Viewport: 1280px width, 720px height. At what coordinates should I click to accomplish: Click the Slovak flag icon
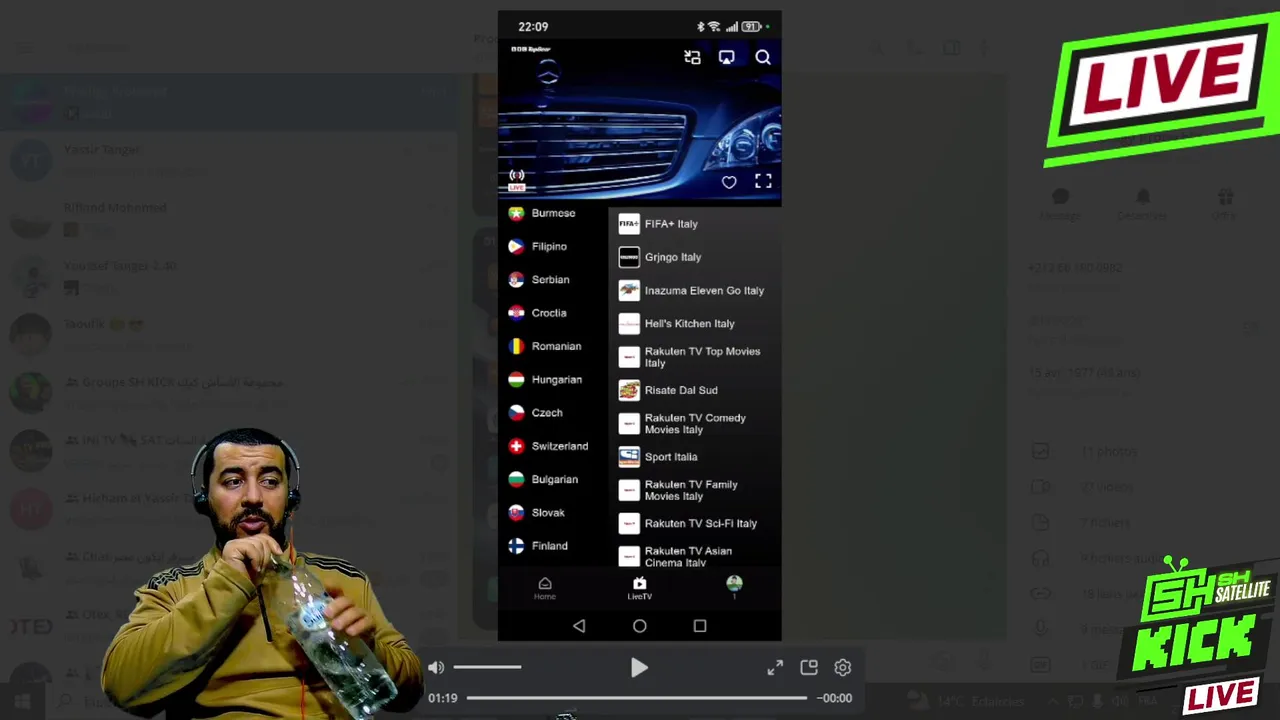coord(516,513)
